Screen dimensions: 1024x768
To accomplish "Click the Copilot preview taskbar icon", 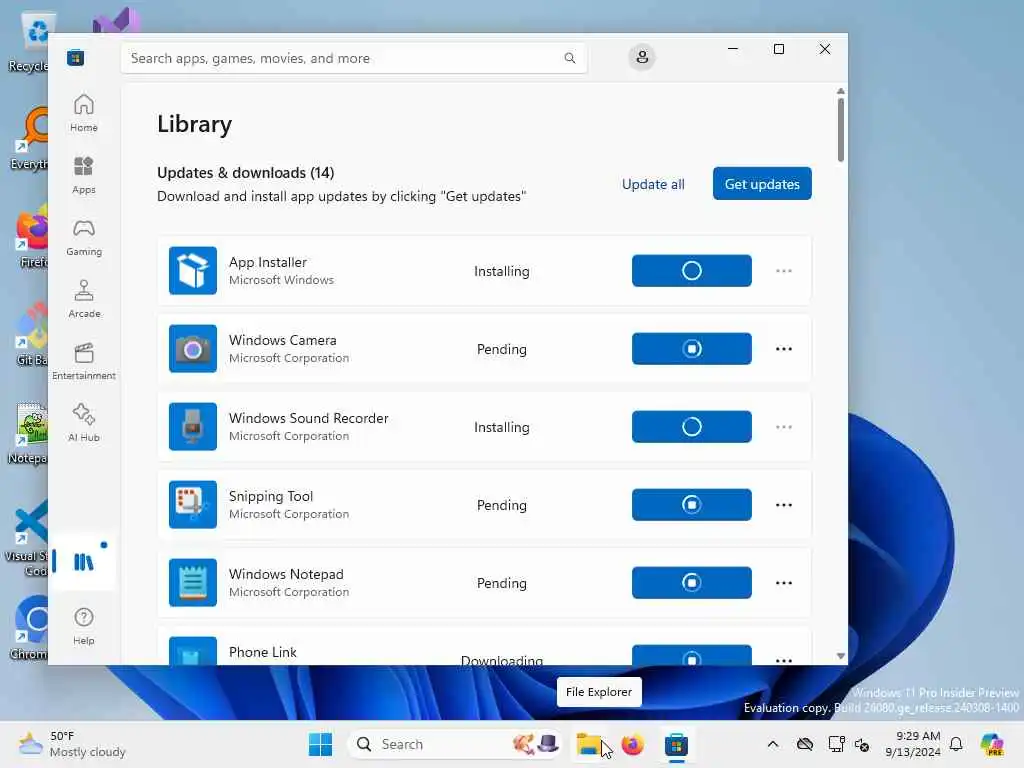I will pyautogui.click(x=991, y=744).
